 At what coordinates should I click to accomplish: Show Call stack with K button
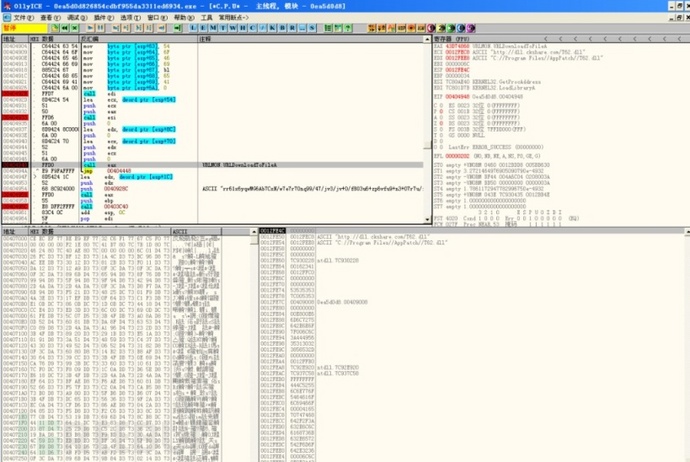pos(272,28)
